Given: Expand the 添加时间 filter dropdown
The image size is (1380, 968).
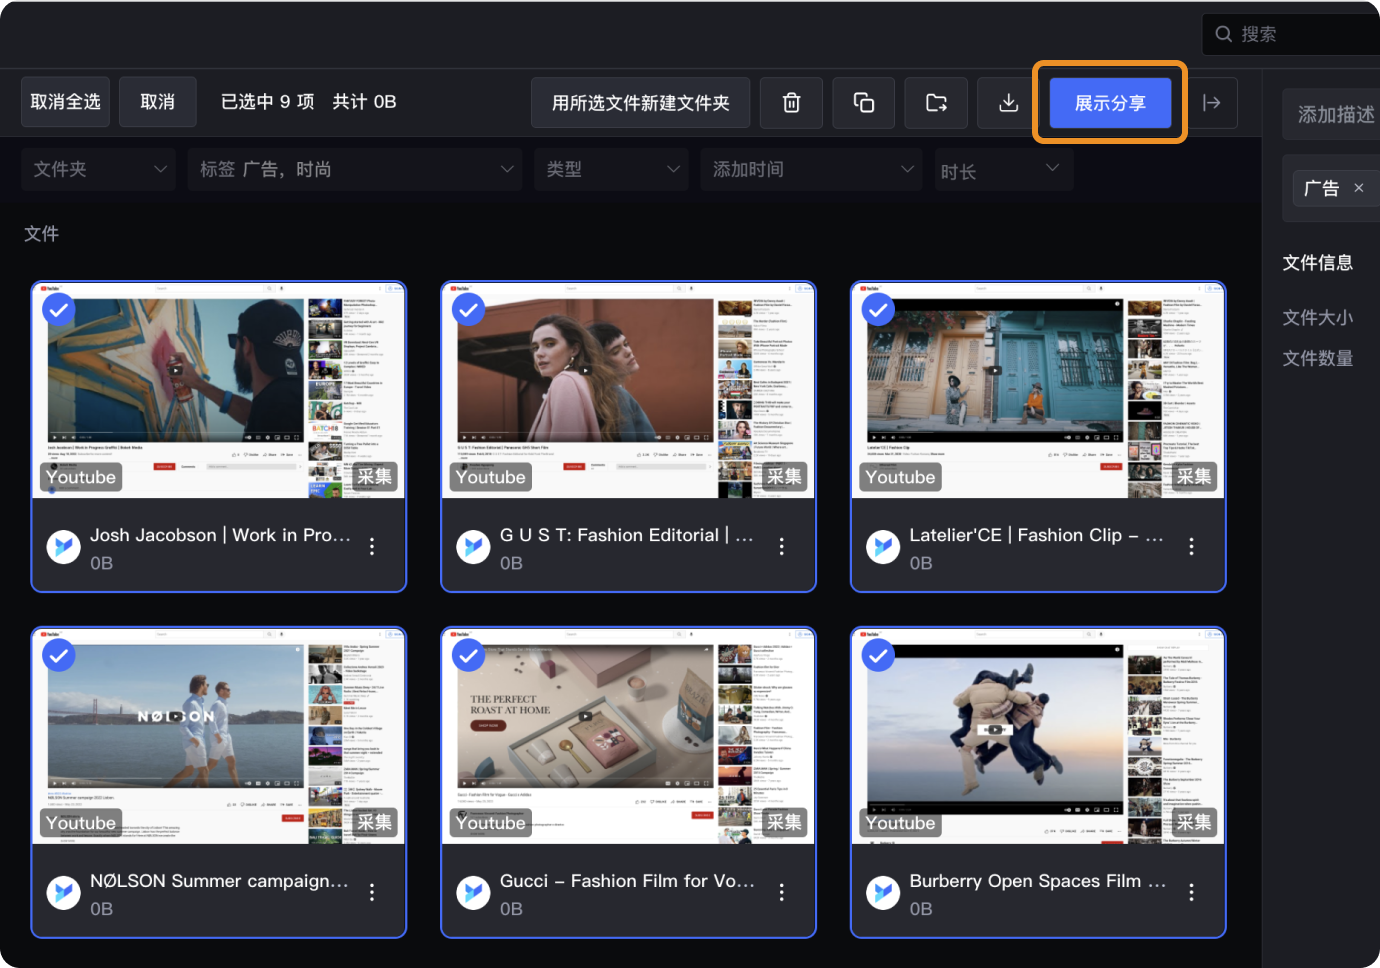Looking at the screenshot, I should 811,170.
